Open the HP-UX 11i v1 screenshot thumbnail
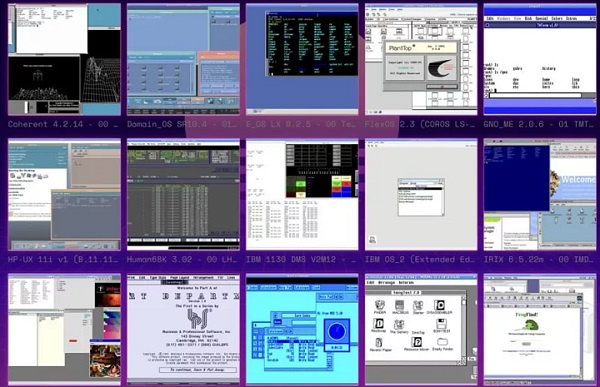This screenshot has width=600, height=387. (x=64, y=194)
